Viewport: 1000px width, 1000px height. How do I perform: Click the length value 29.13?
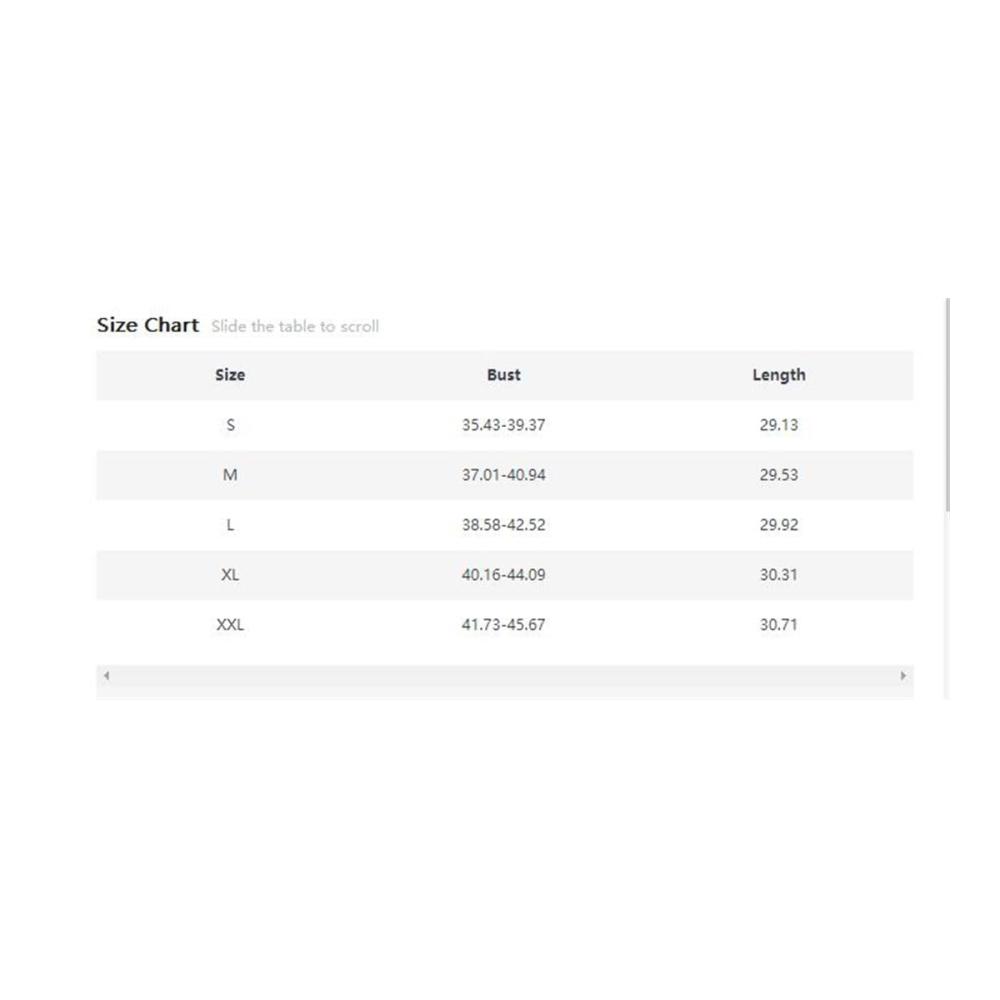click(x=779, y=425)
